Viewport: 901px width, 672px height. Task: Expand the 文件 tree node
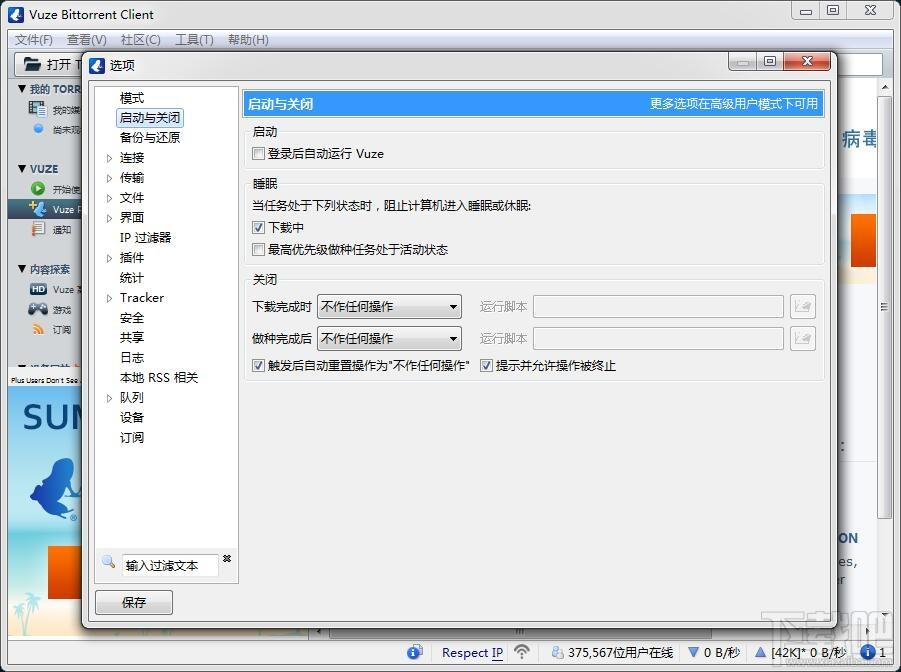pyautogui.click(x=109, y=198)
